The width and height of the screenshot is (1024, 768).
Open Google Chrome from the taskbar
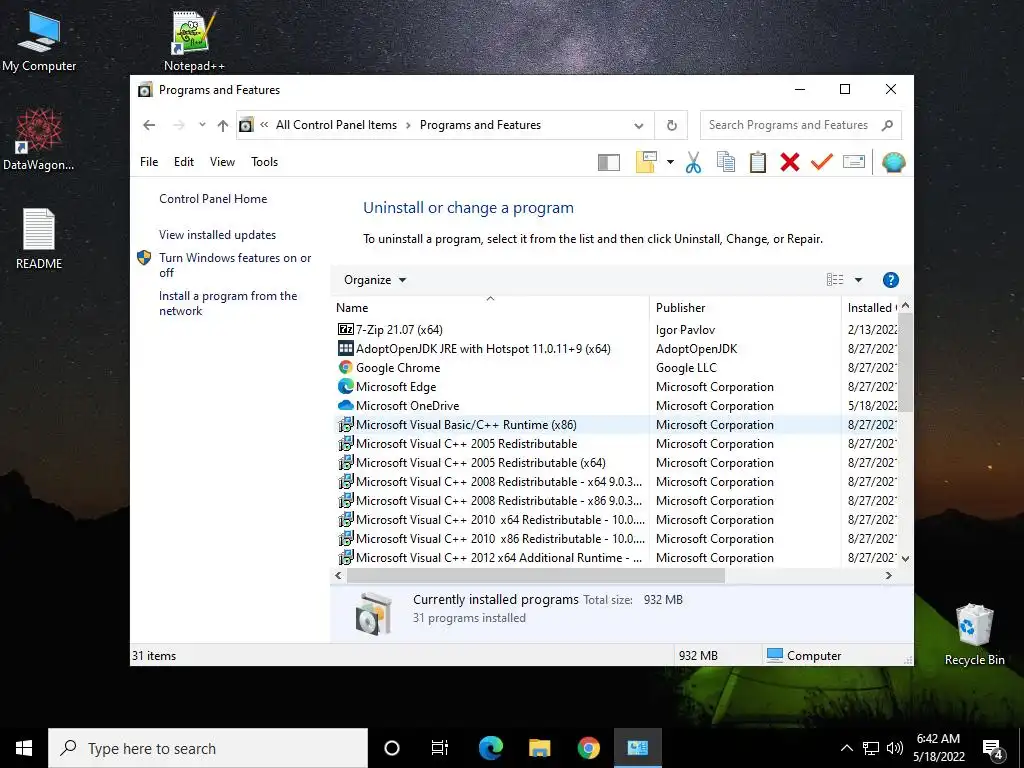coord(588,748)
